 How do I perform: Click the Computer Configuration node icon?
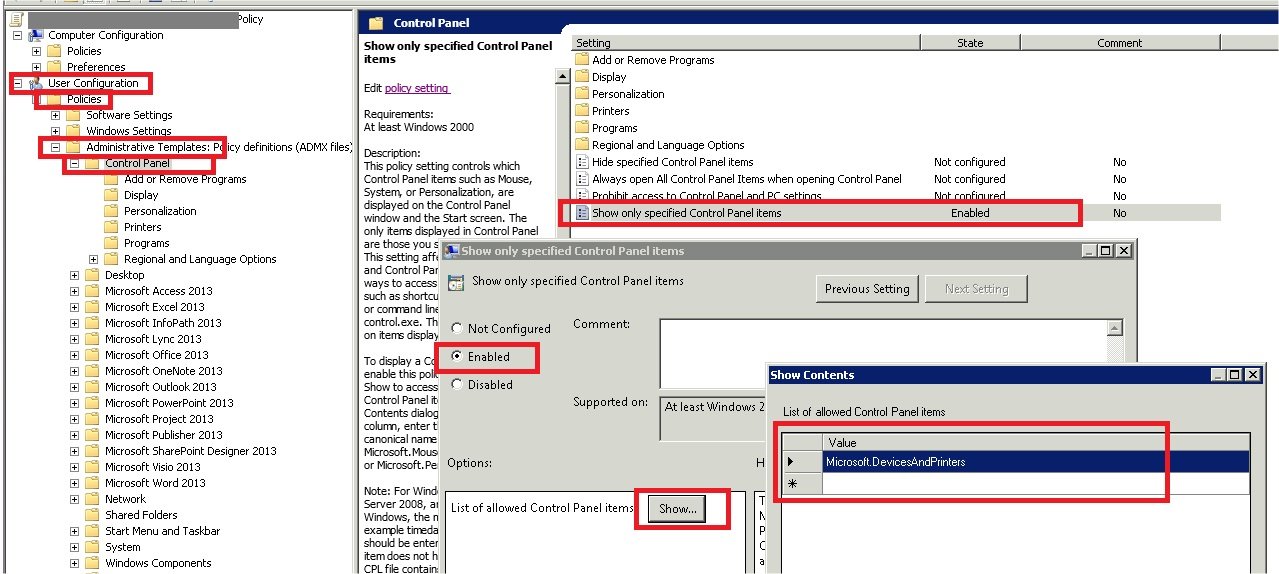36,35
